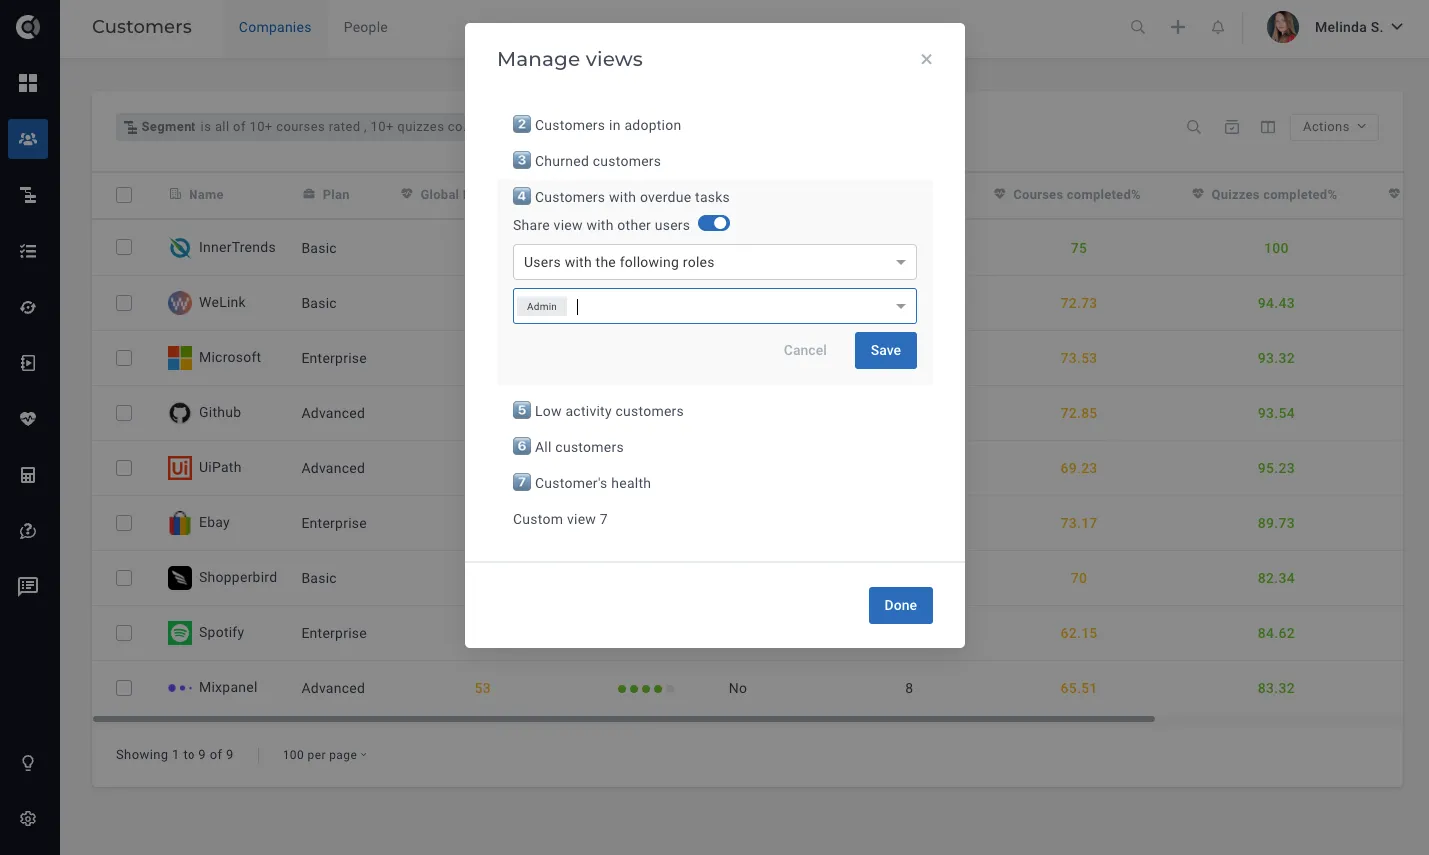Open the task list icon in sidebar
Image resolution: width=1429 pixels, height=855 pixels.
(x=28, y=251)
